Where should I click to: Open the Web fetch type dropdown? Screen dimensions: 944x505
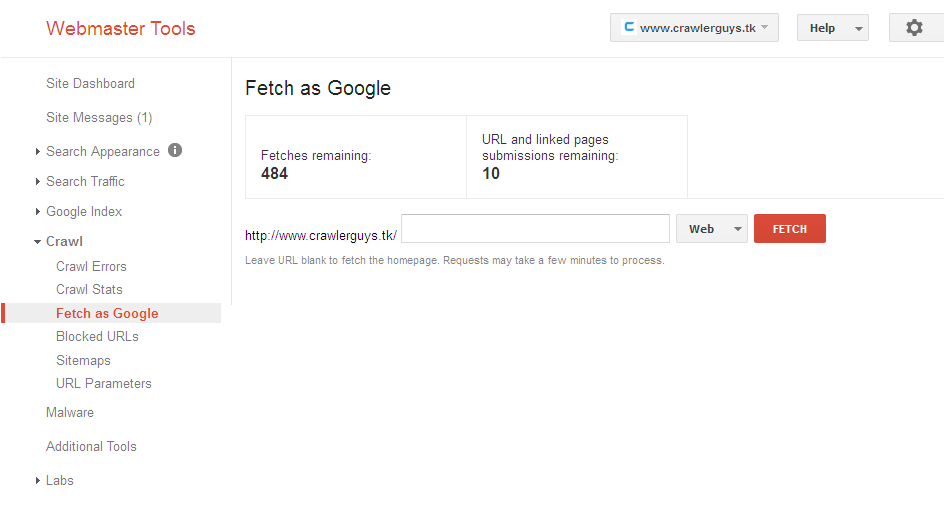coord(712,229)
